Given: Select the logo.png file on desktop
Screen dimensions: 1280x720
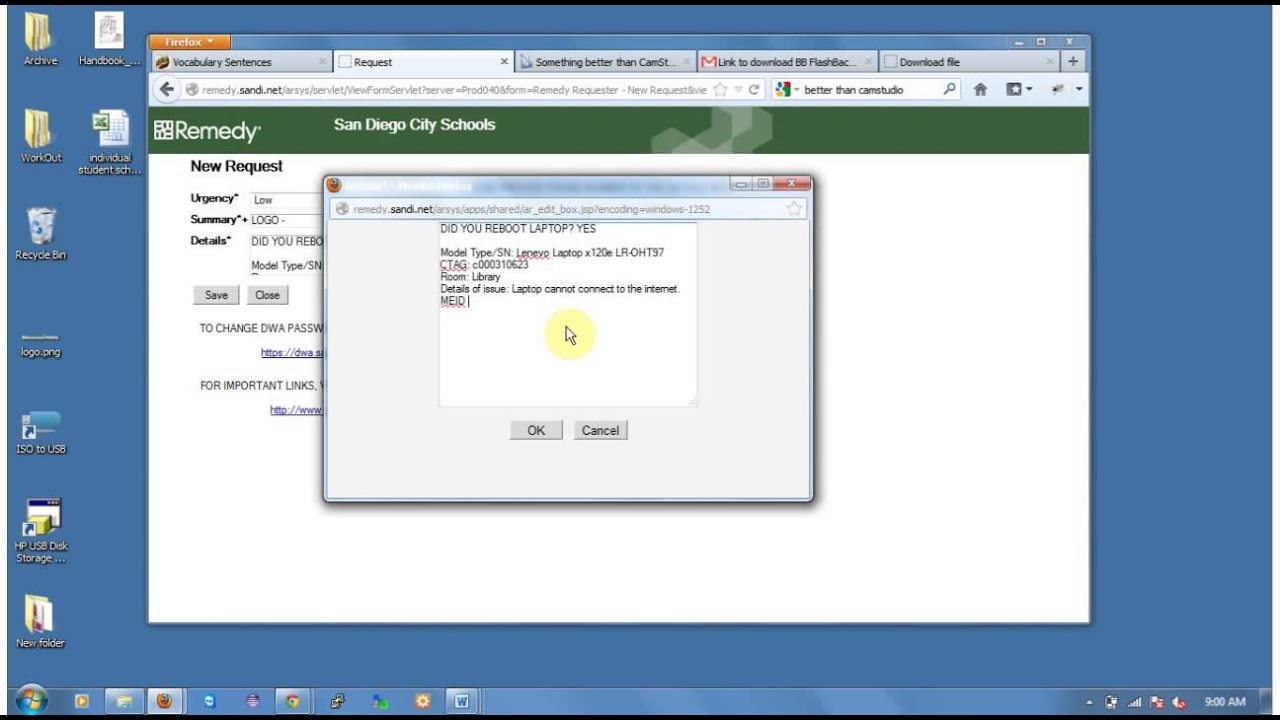Looking at the screenshot, I should (40, 343).
